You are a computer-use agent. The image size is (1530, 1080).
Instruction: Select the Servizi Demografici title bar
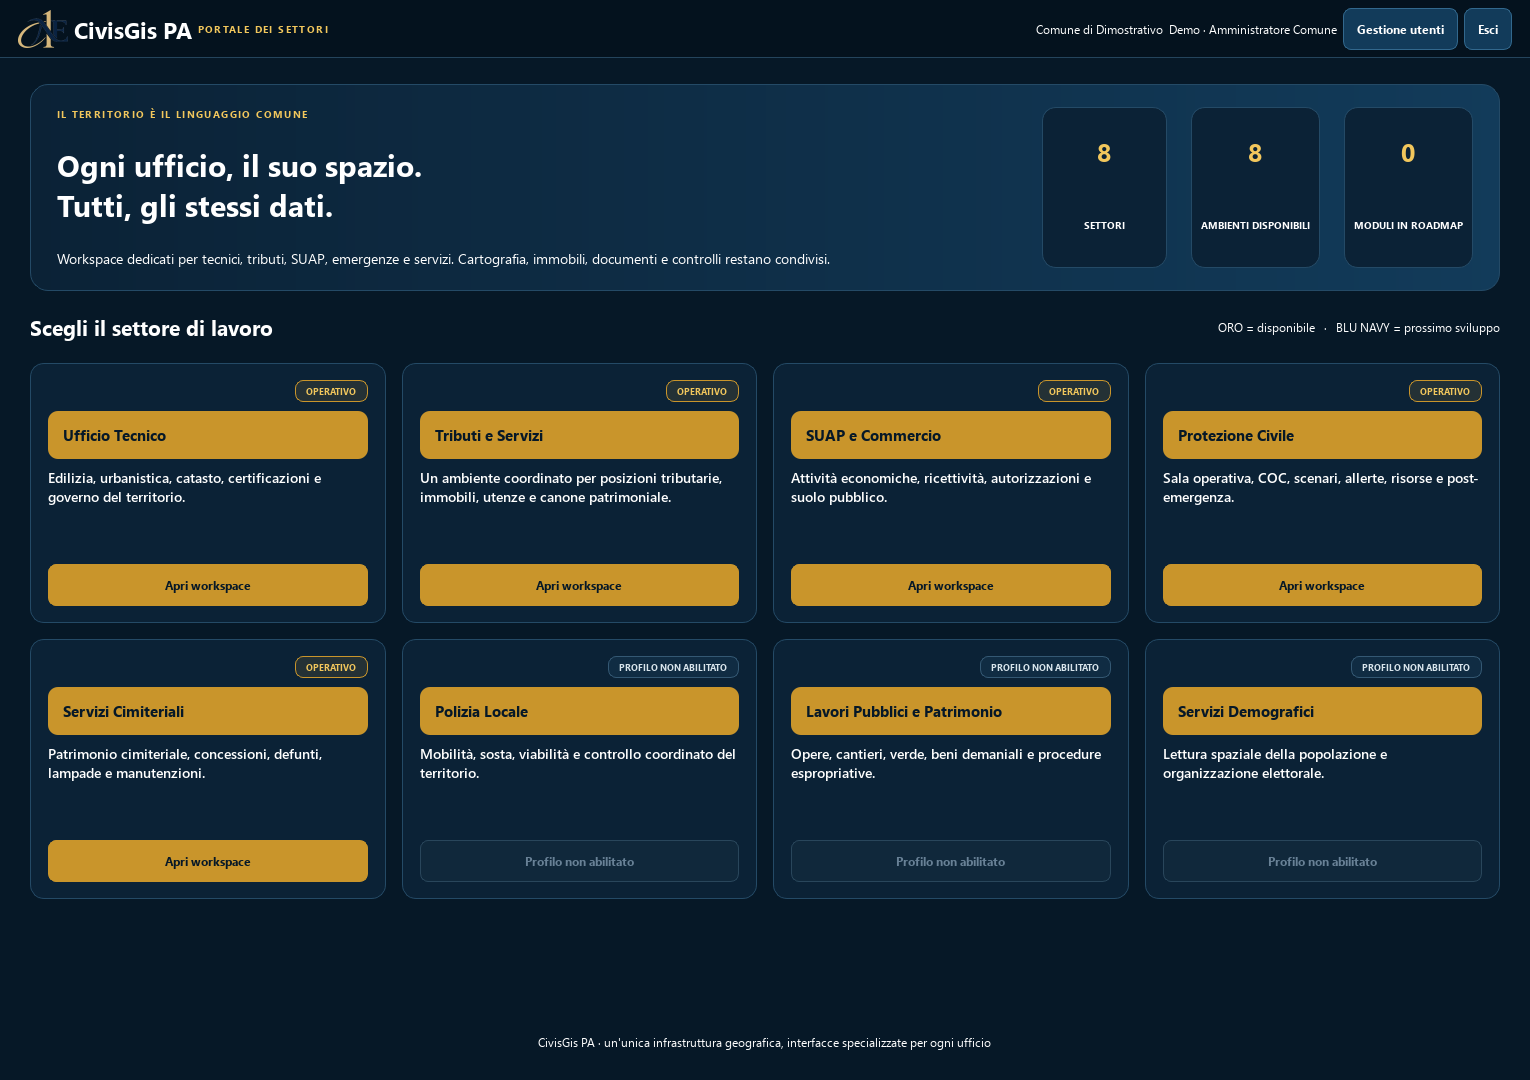click(x=1322, y=711)
